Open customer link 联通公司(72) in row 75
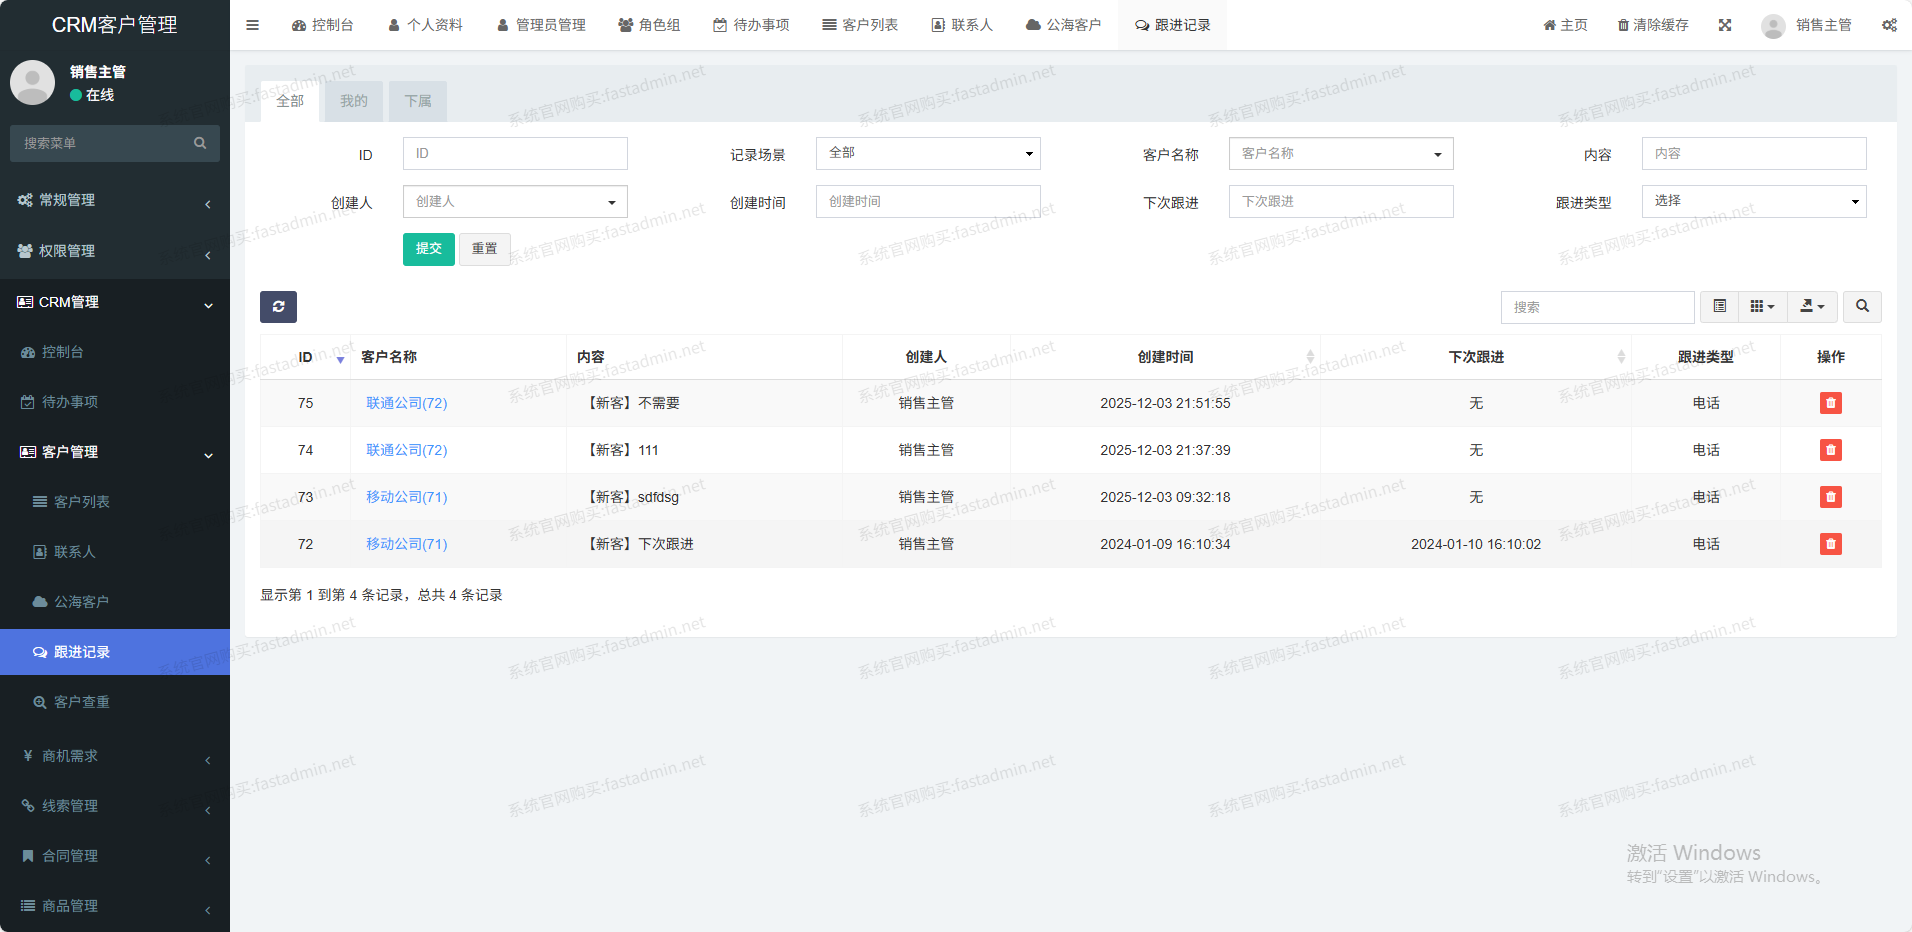 coord(406,403)
